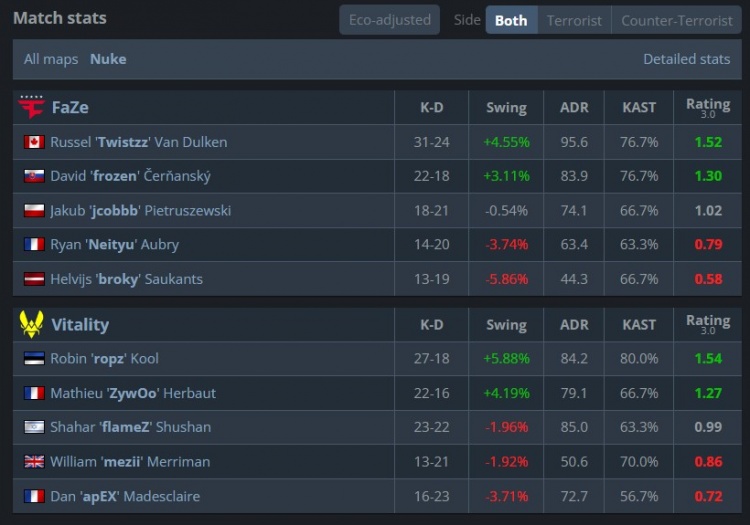
Task: Select the Both side filter
Action: click(x=511, y=20)
